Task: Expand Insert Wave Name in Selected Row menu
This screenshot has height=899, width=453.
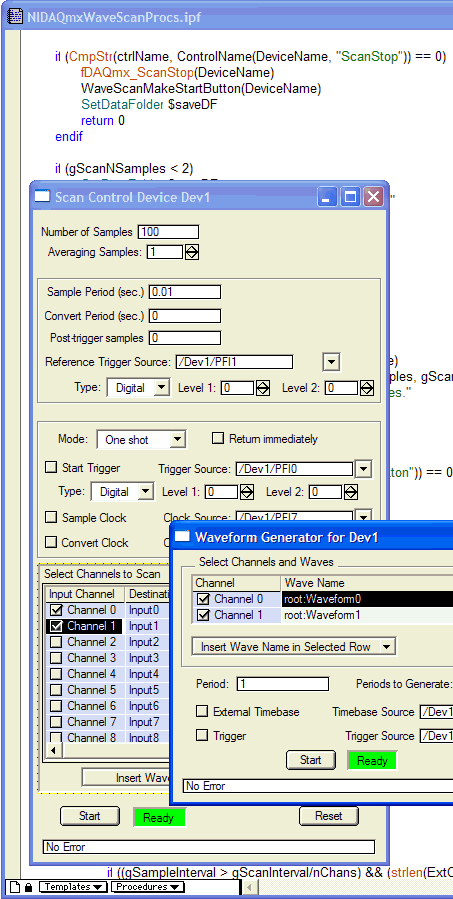Action: point(294,647)
